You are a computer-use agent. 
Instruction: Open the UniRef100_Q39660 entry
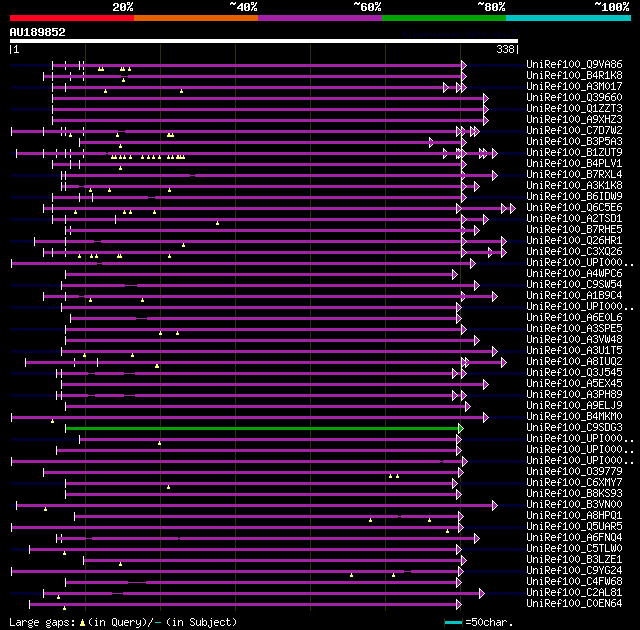point(574,98)
